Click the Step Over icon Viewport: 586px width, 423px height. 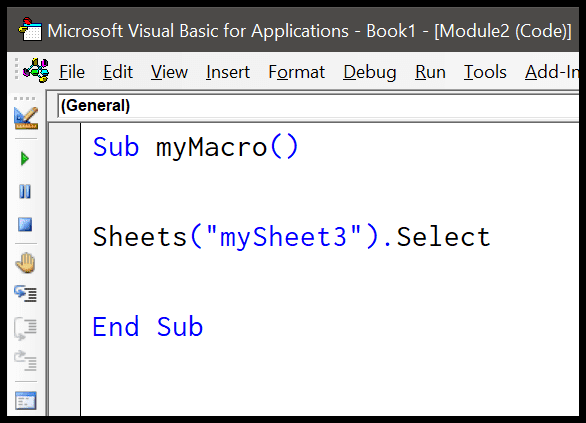[25, 328]
